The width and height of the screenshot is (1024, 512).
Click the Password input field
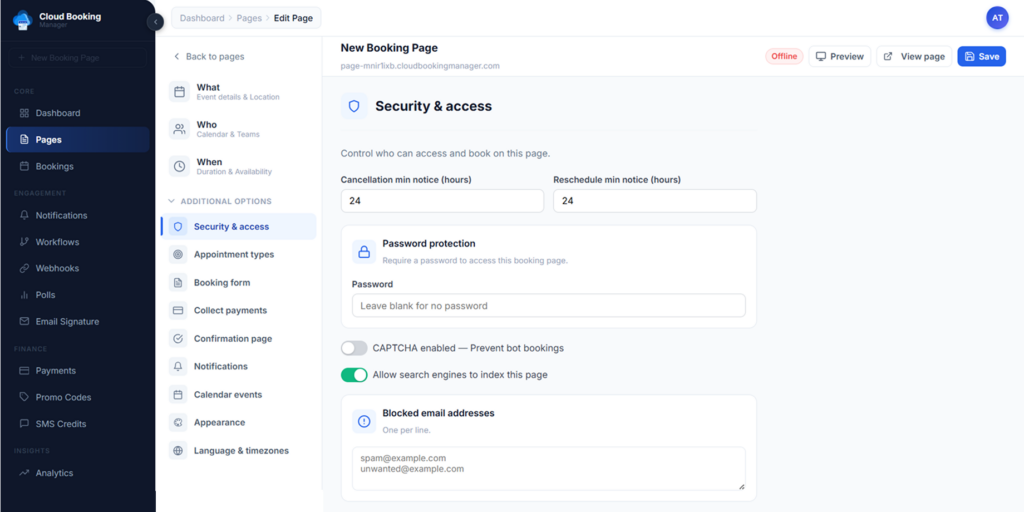pyautogui.click(x=548, y=306)
